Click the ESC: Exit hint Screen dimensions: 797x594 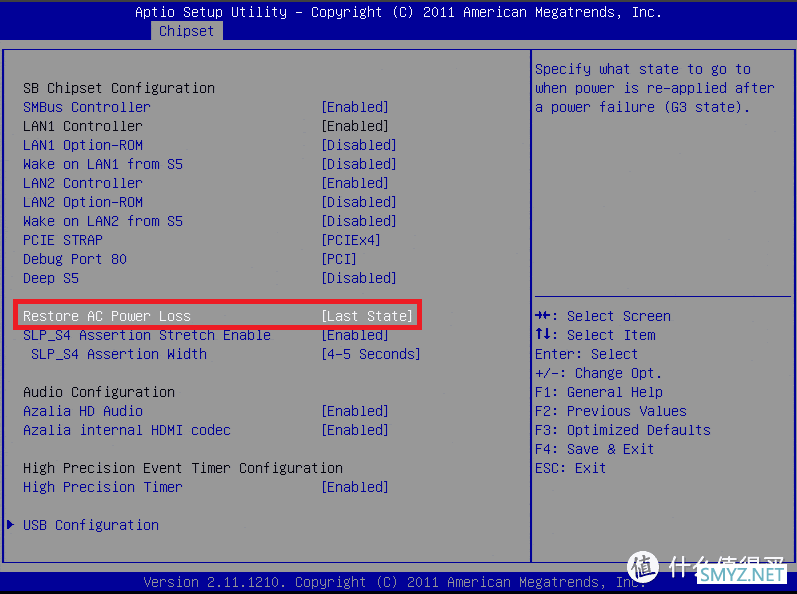[x=570, y=468]
